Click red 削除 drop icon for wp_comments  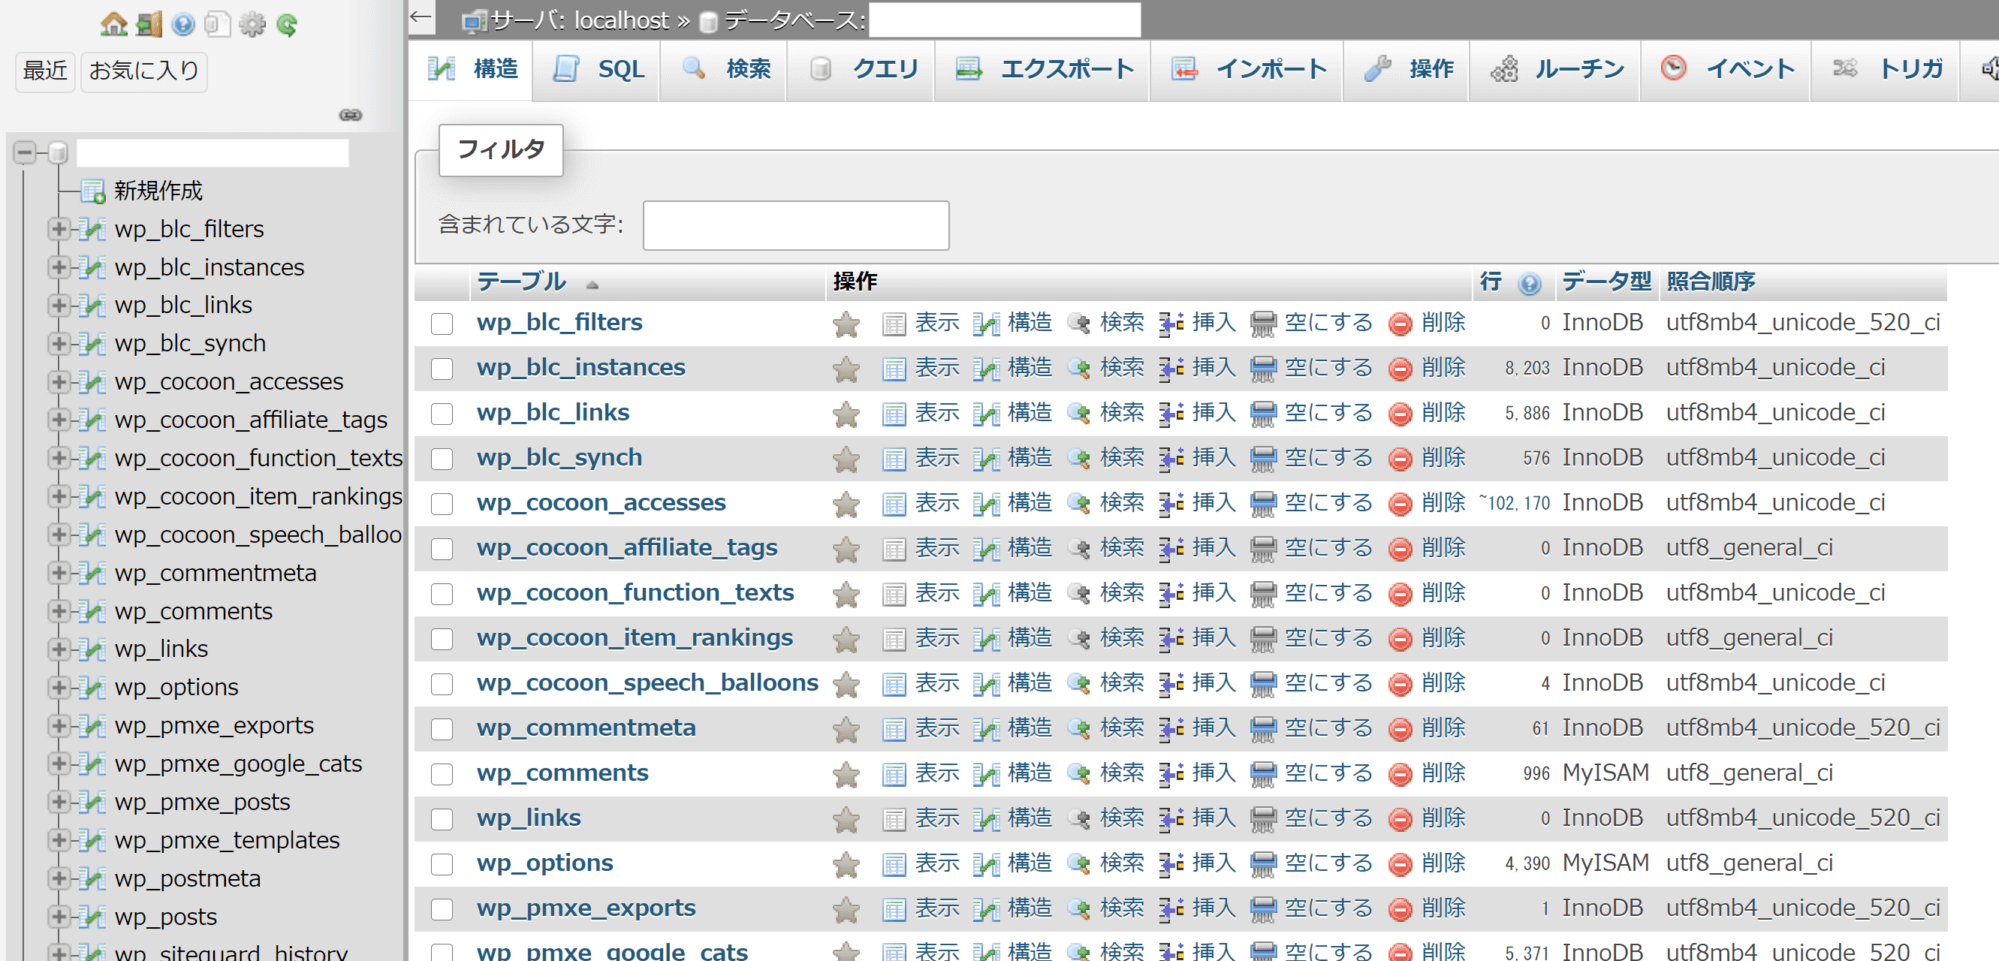(1401, 774)
